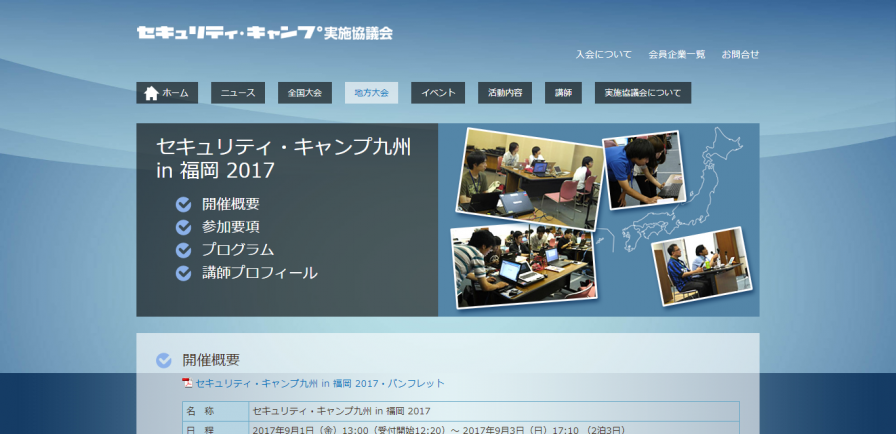Click the セキュリティ・キャンプ実施協議会 site logo

(265, 33)
